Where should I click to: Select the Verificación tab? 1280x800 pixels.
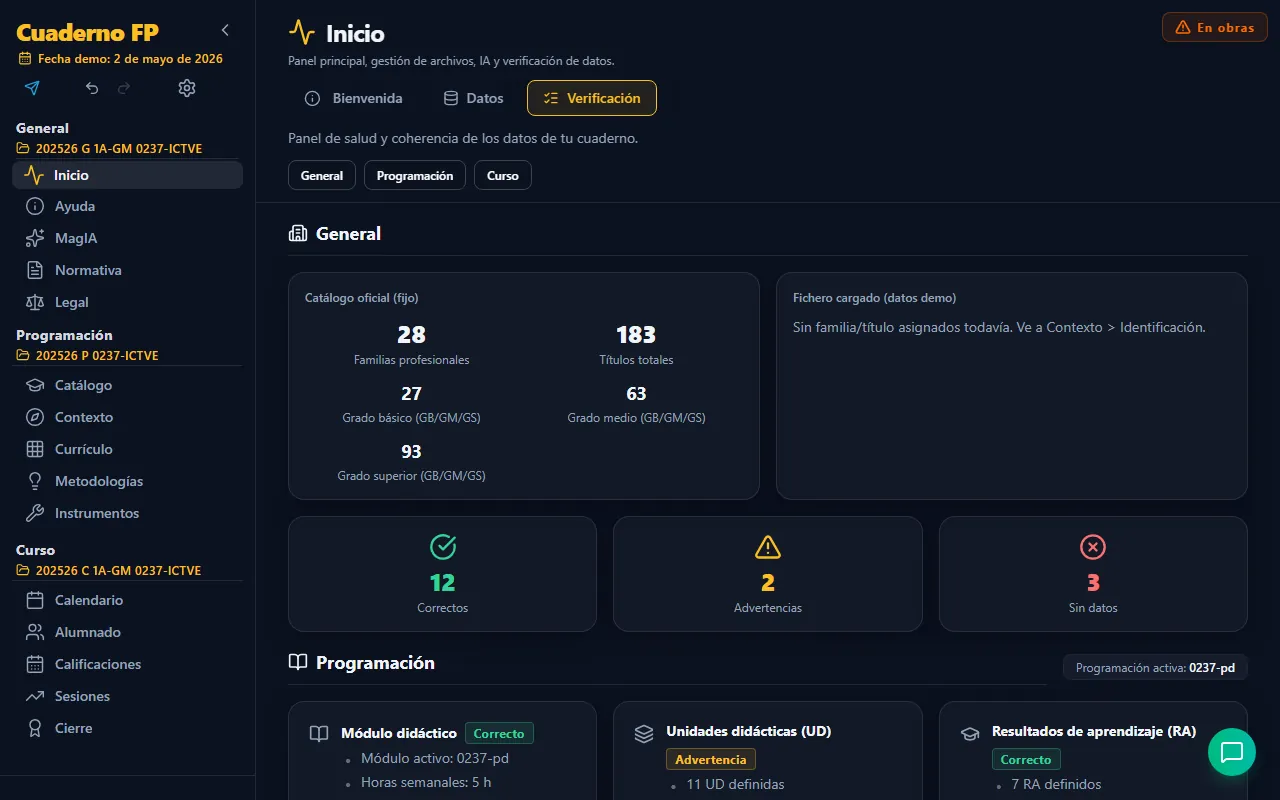point(592,98)
